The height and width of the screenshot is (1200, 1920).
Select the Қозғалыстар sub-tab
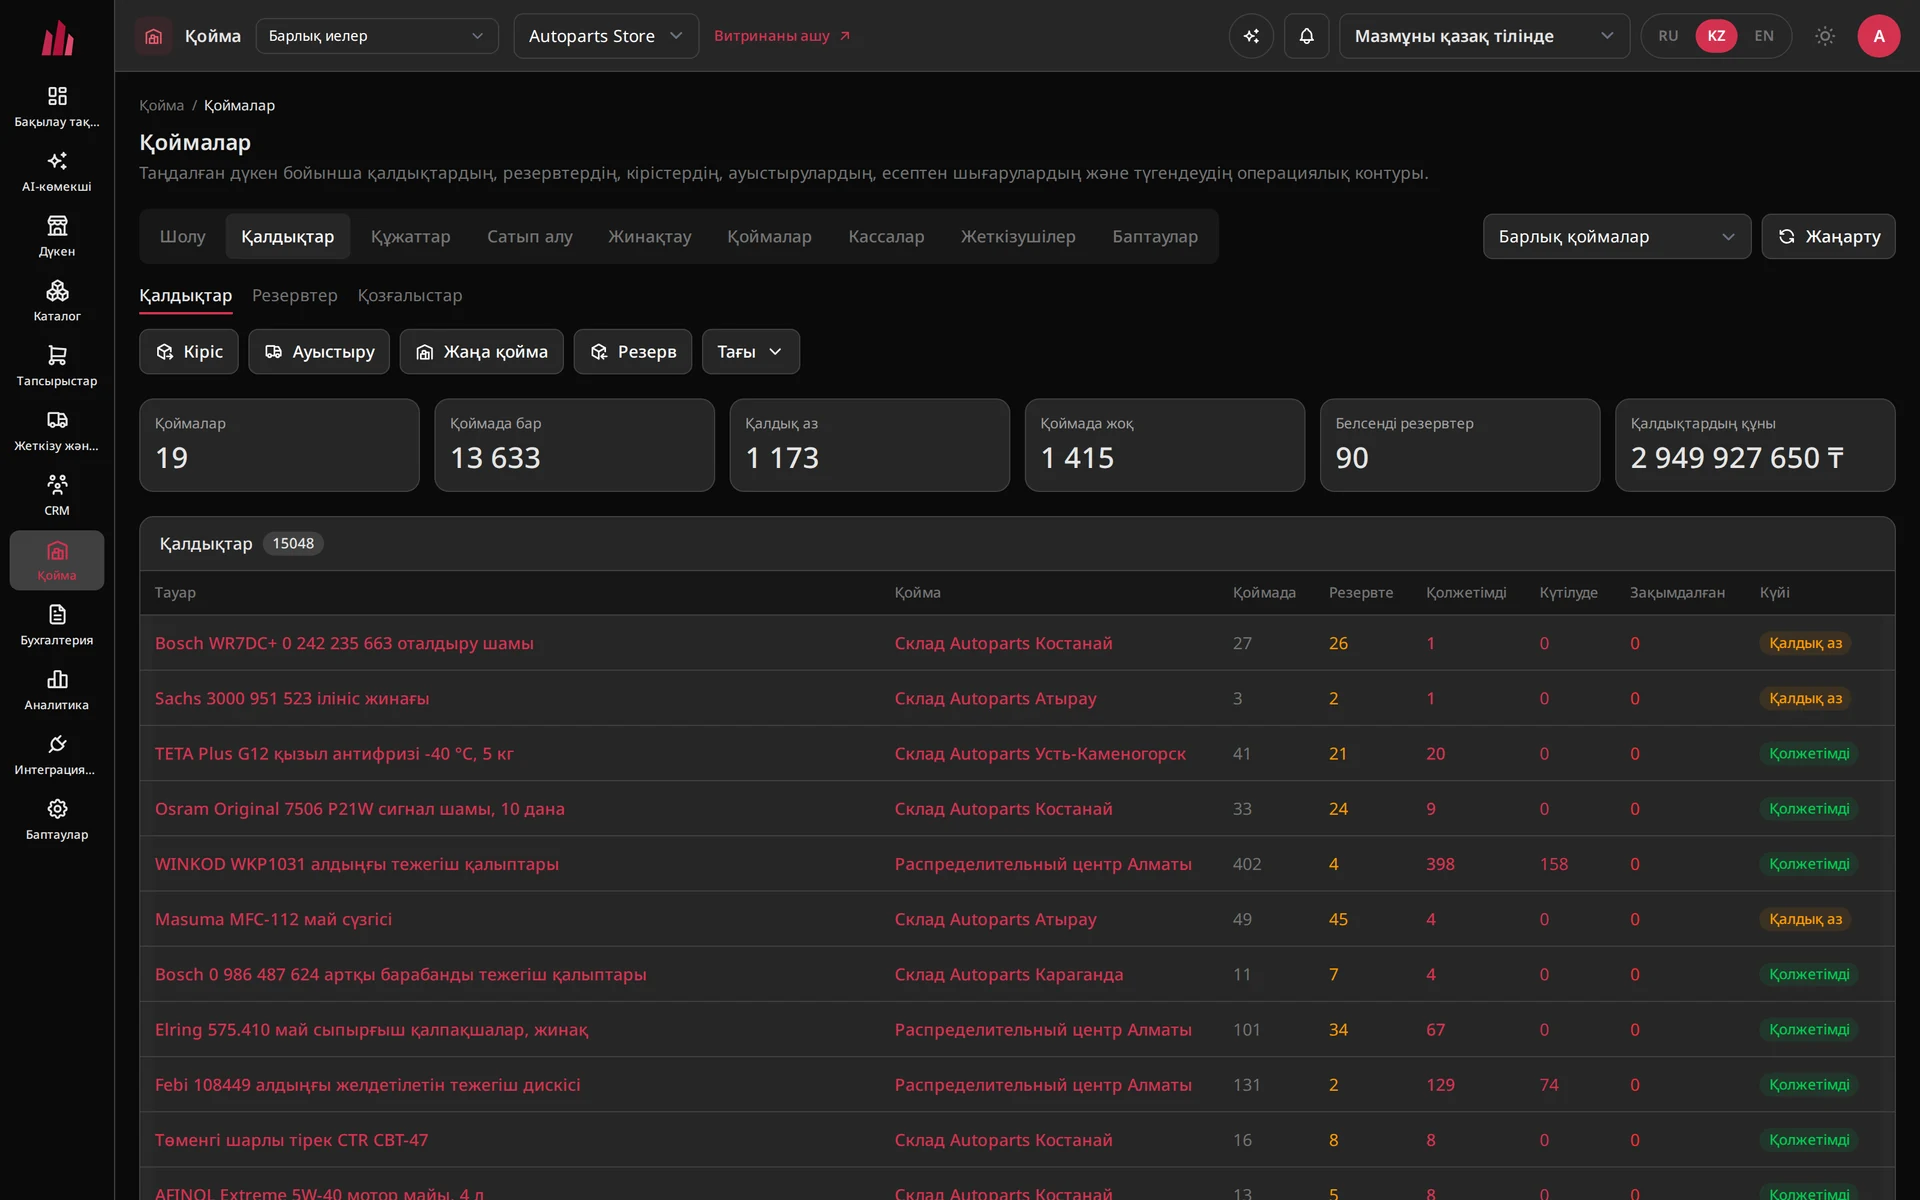click(x=410, y=296)
